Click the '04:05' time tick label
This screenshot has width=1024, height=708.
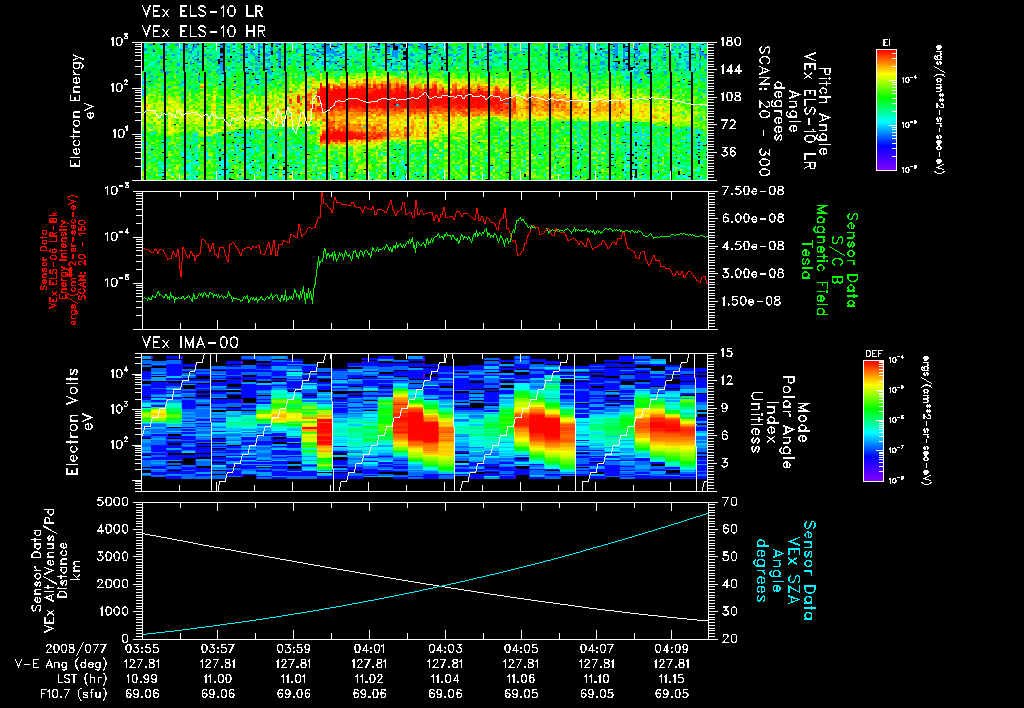[521, 649]
